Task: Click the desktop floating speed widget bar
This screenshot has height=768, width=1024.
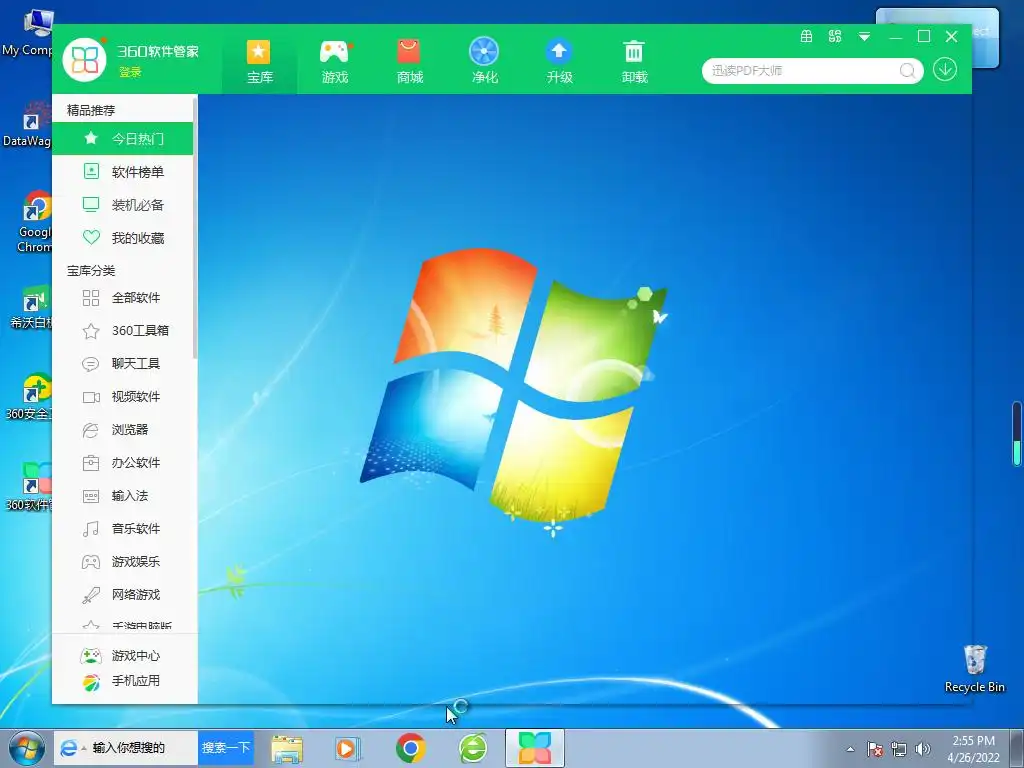Action: pos(1017,434)
